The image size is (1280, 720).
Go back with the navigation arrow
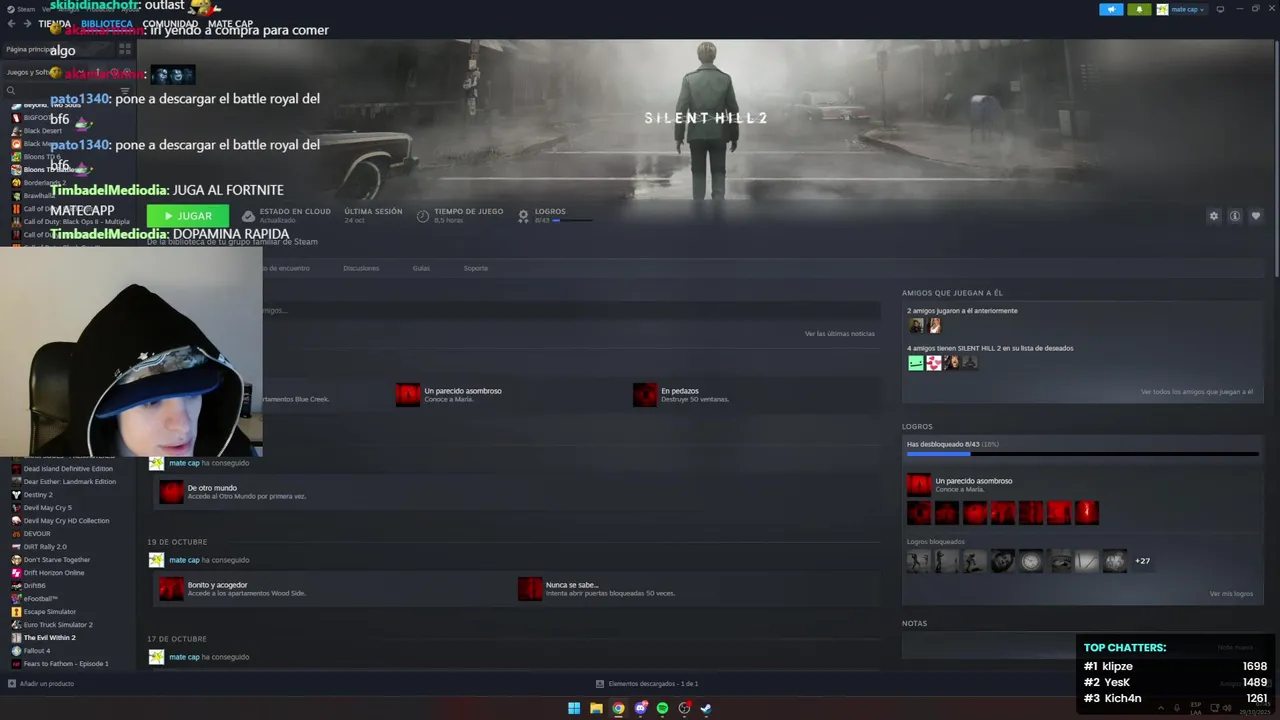[x=11, y=24]
